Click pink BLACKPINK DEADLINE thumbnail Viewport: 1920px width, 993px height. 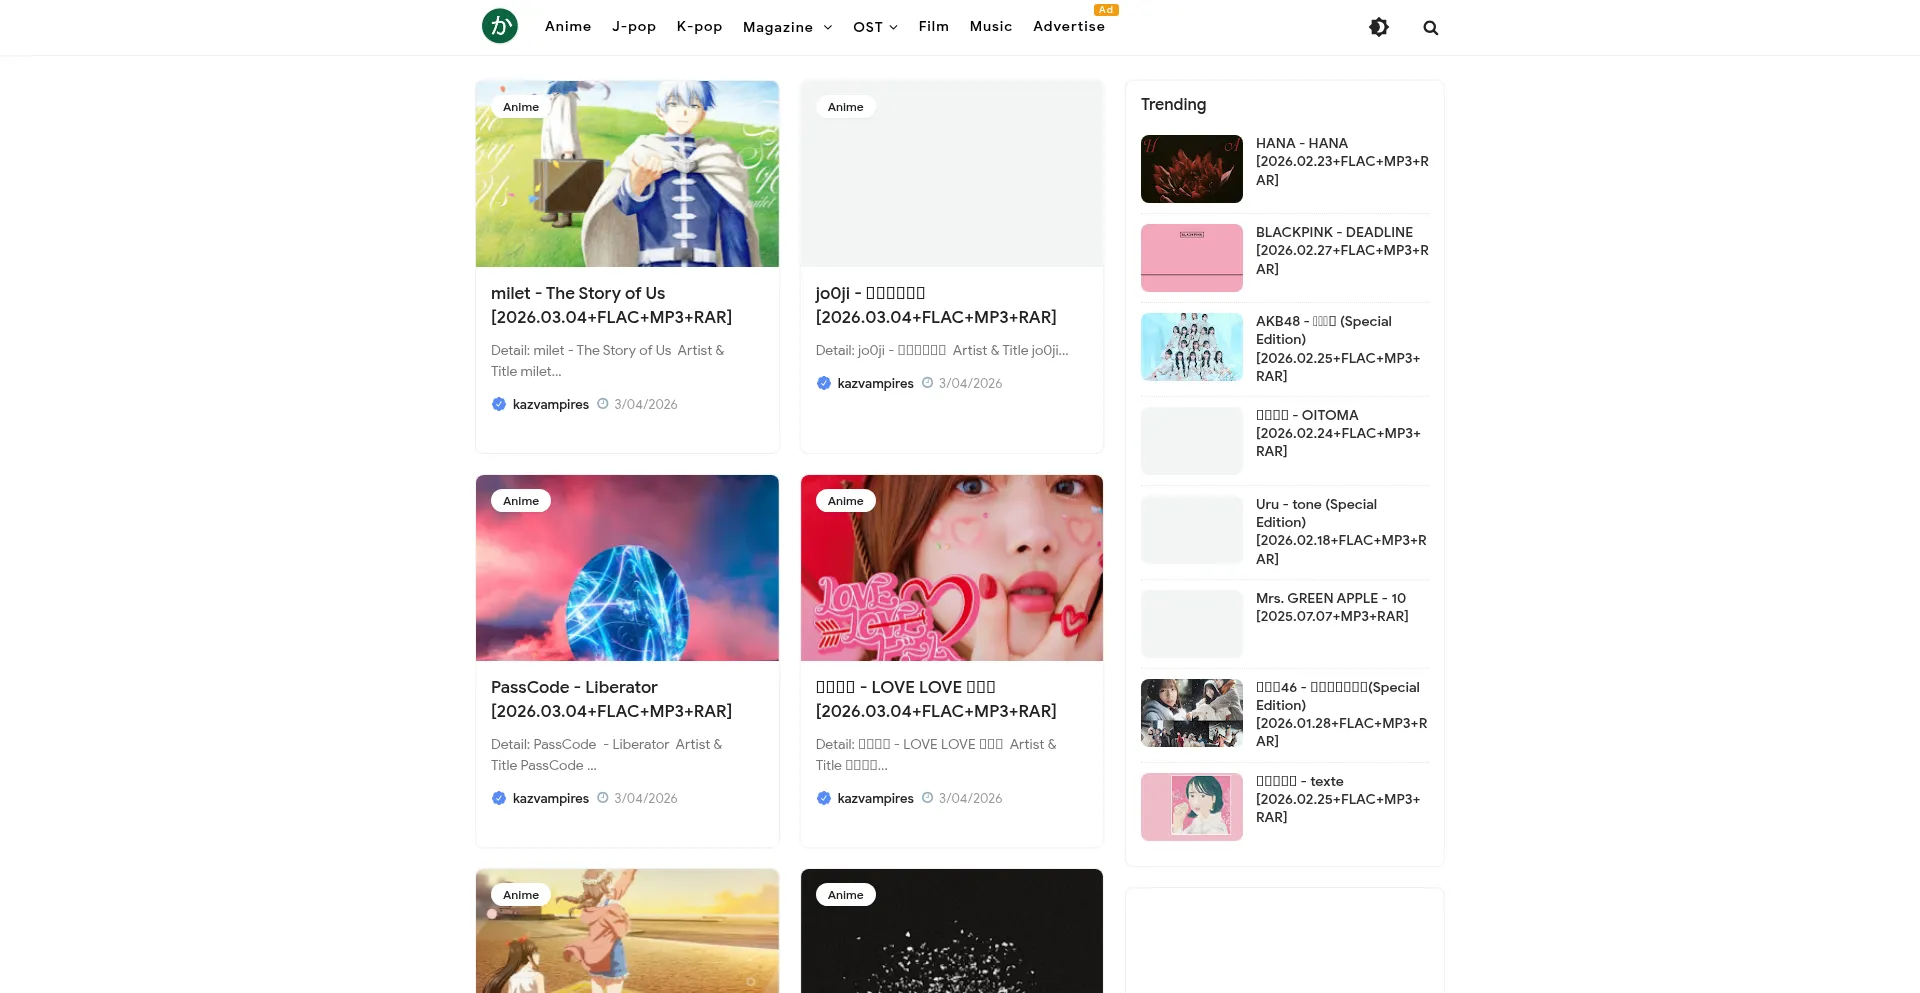click(x=1192, y=258)
